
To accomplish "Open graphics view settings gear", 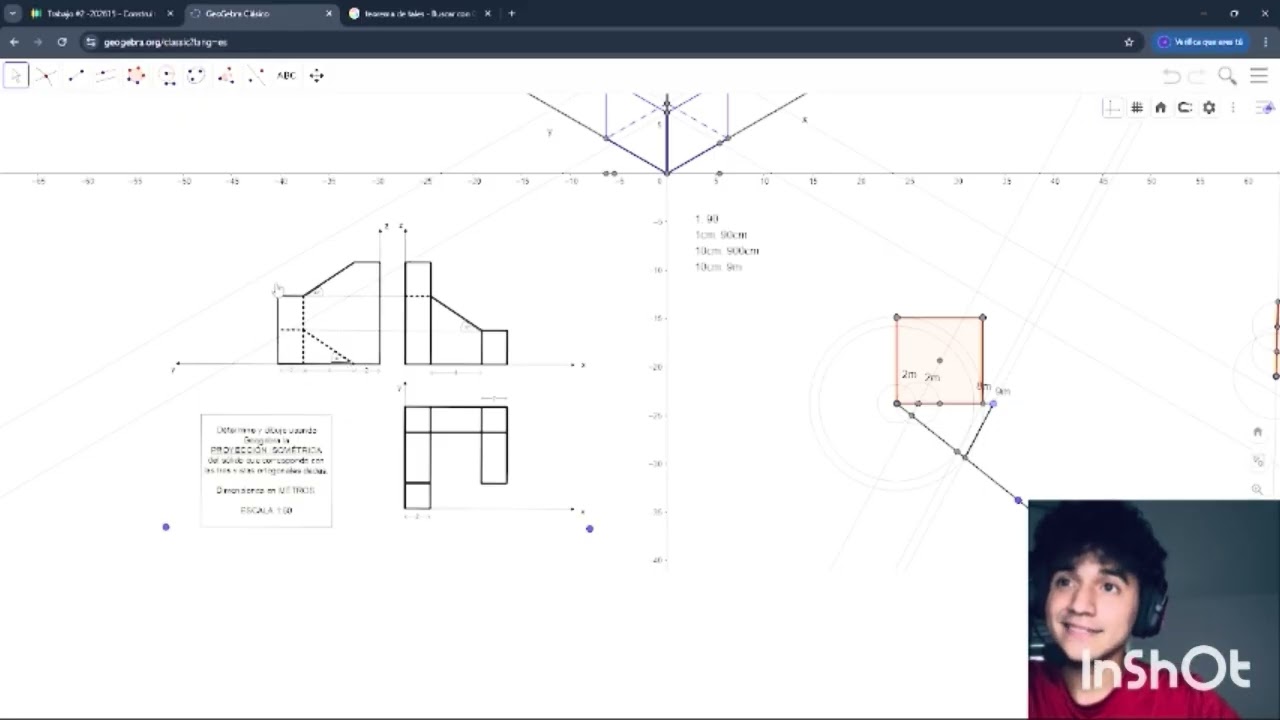I will [x=1209, y=108].
